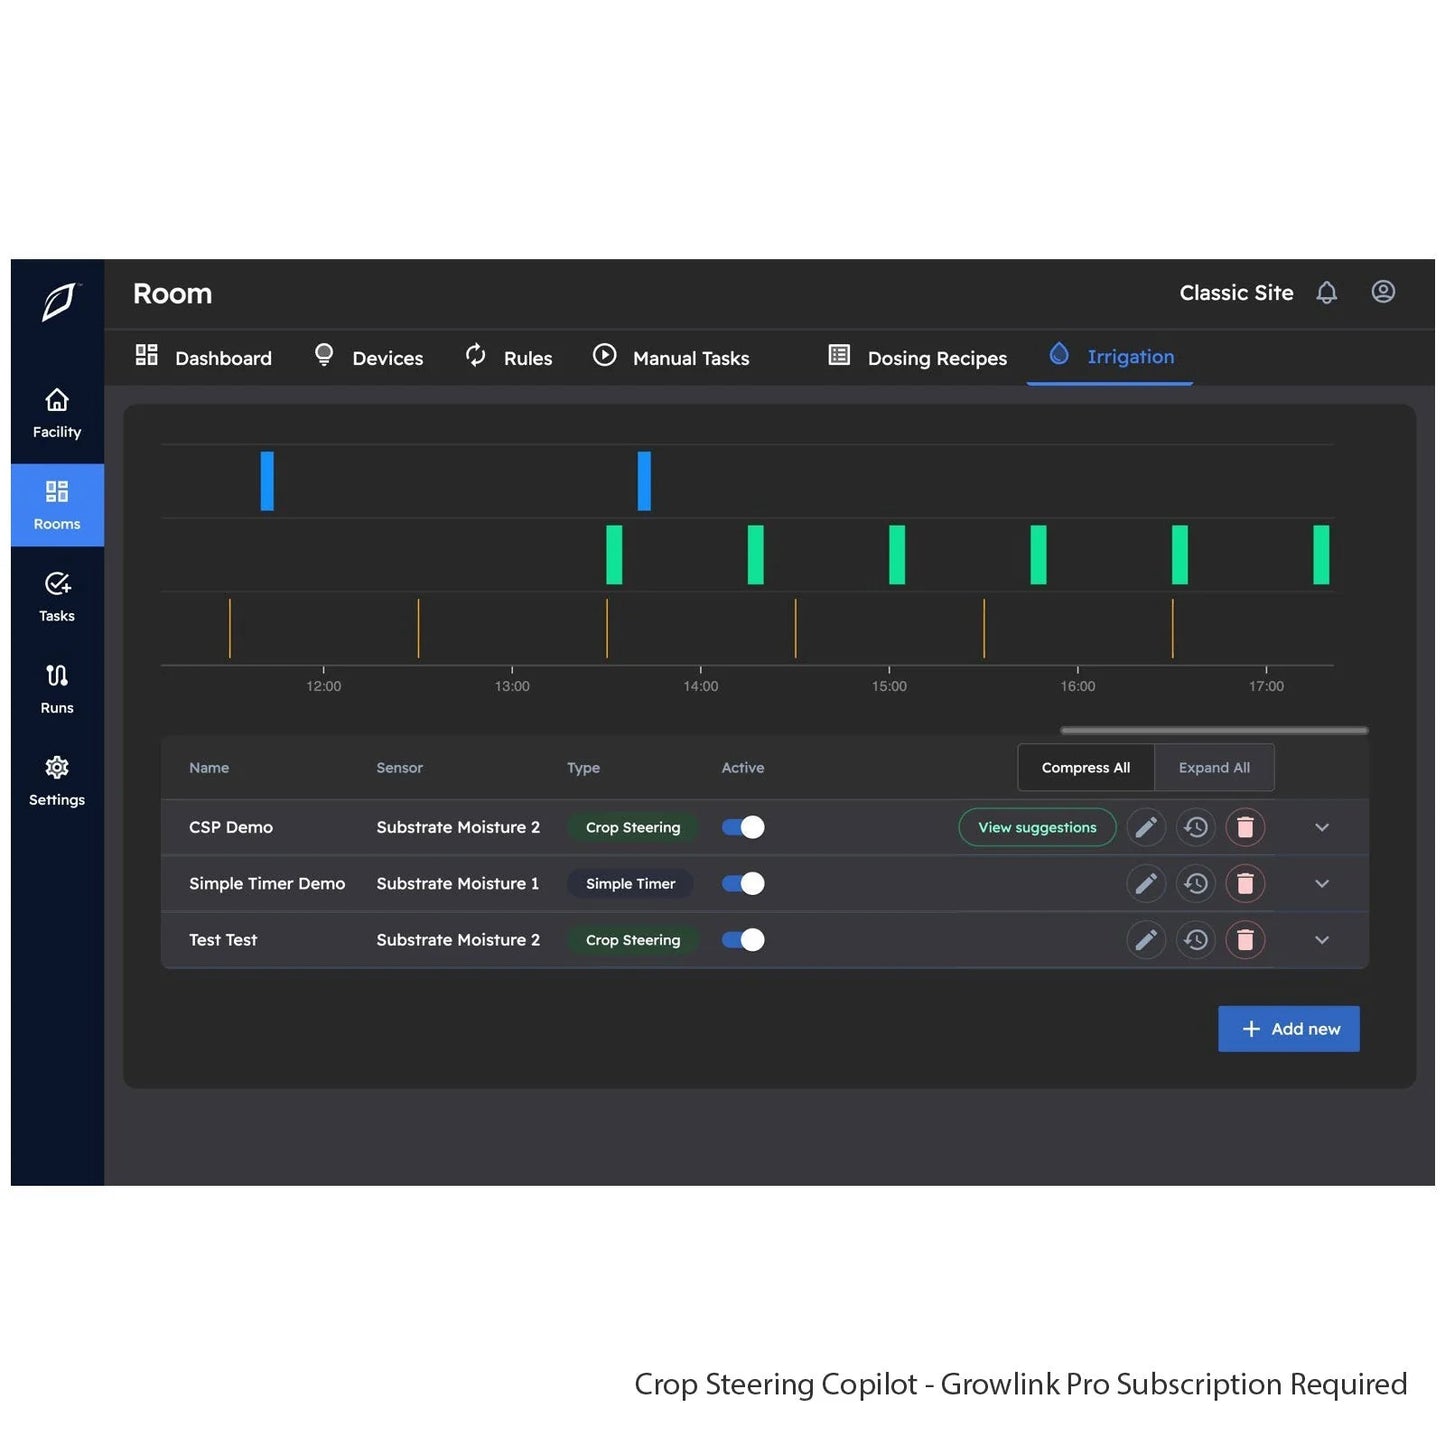Turn off Simple Timer Demo activation switch
The width and height of the screenshot is (1445, 1445).
pyautogui.click(x=742, y=883)
